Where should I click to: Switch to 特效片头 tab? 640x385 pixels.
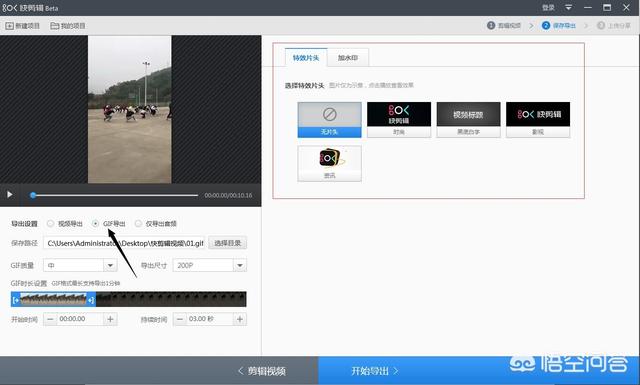coord(306,58)
